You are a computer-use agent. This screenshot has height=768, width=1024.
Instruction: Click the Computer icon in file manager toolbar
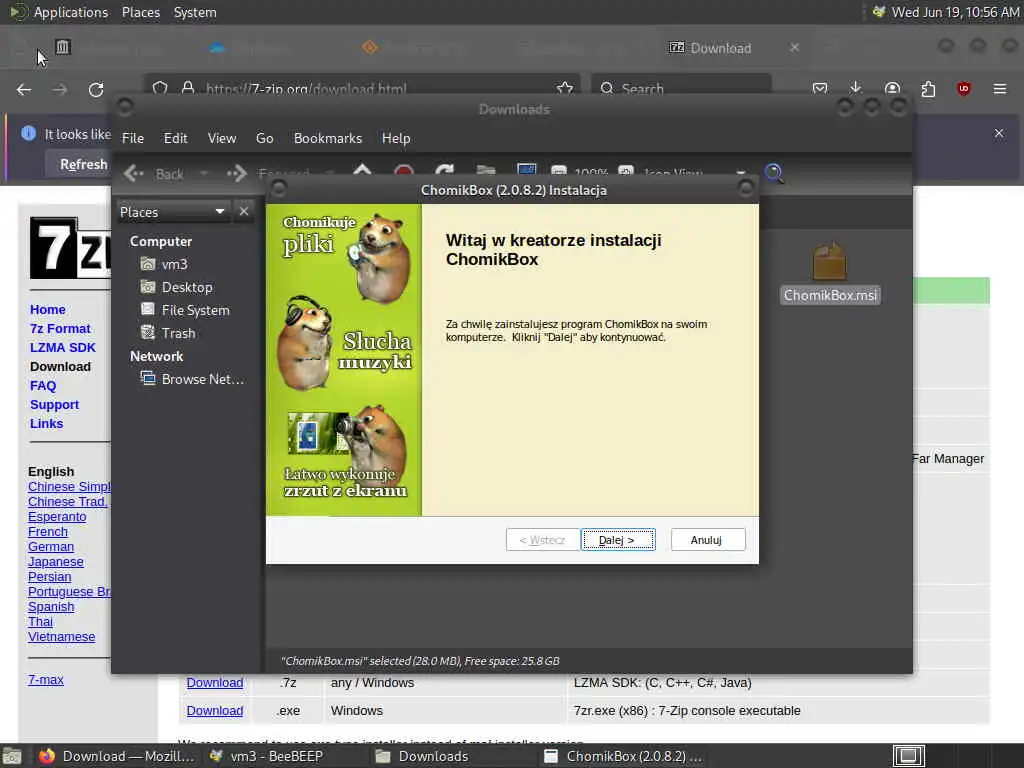pyautogui.click(x=526, y=171)
